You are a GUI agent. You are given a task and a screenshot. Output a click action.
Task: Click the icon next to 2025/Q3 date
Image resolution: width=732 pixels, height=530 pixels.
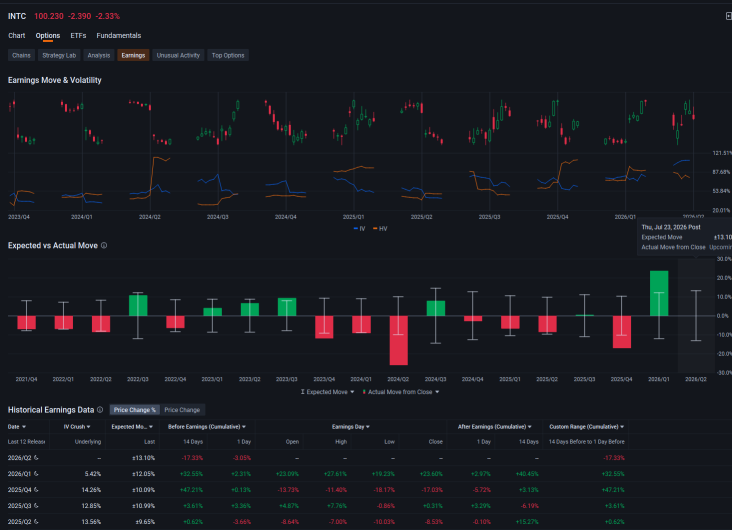(36, 506)
